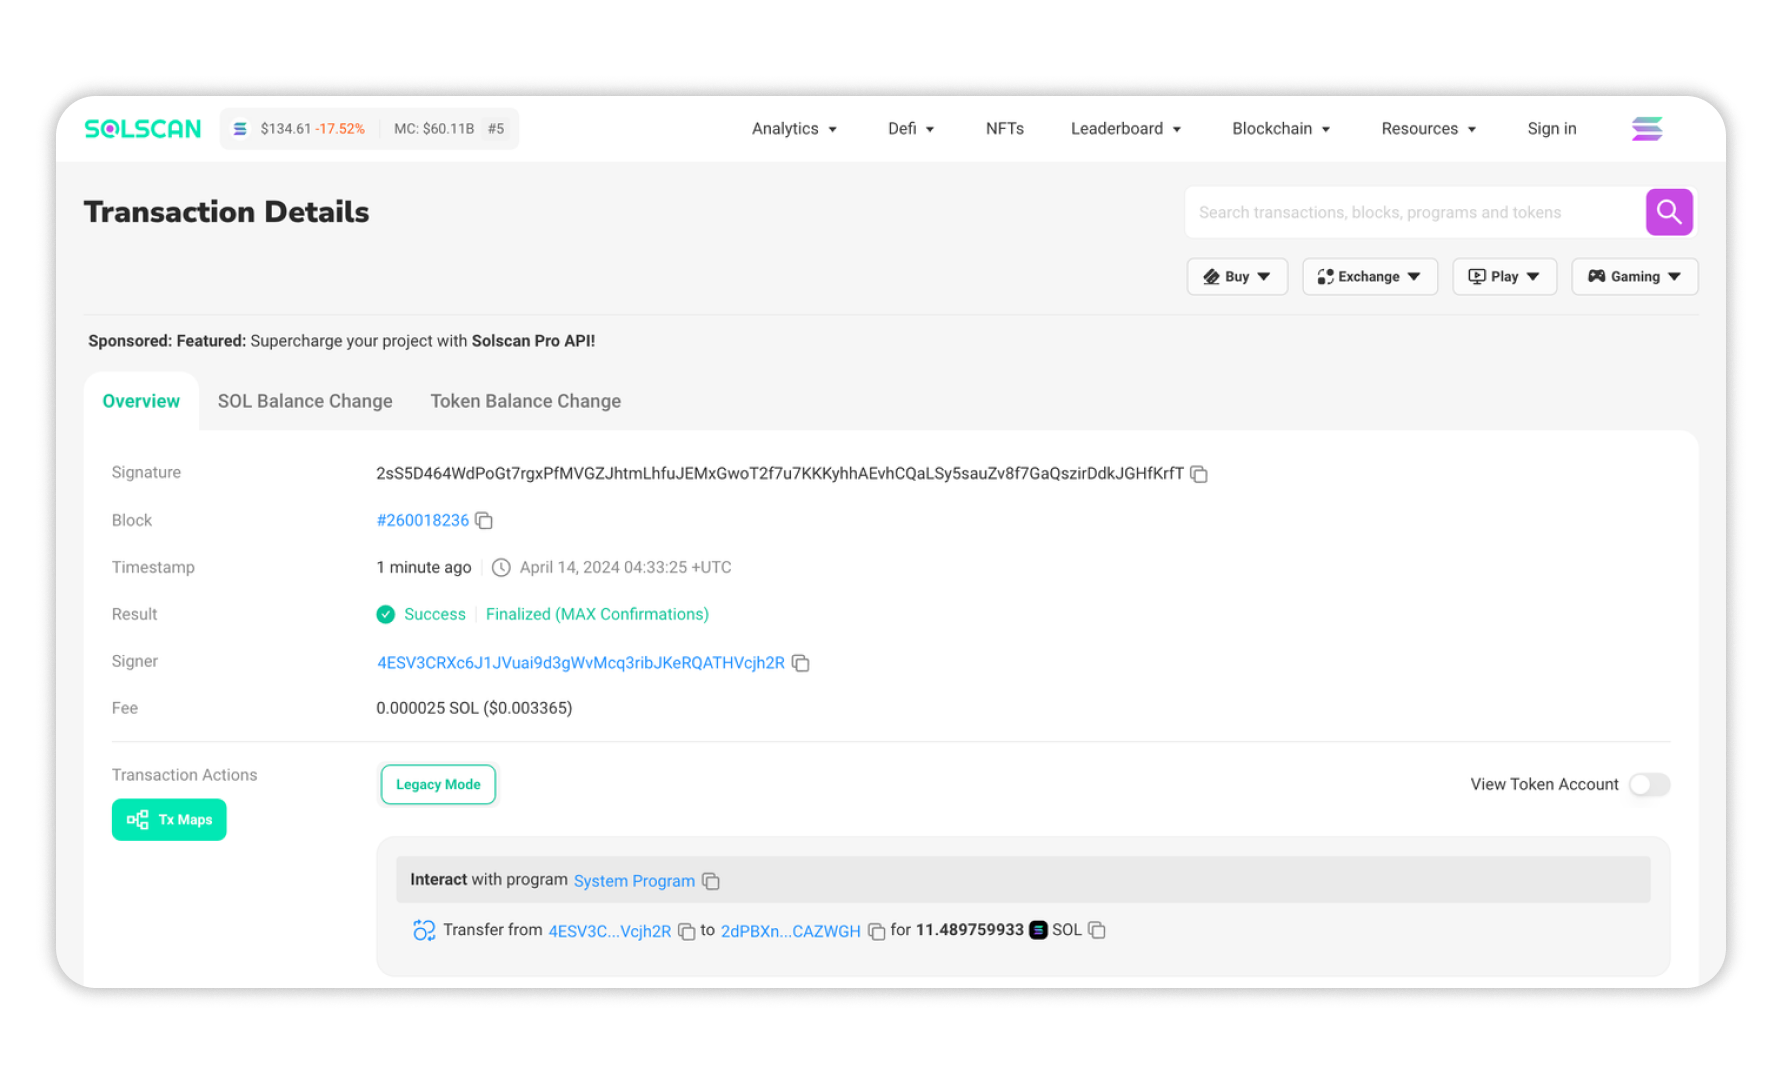Click the April 14, 2024 timestamp text
The image size is (1784, 1084).
click(x=625, y=567)
